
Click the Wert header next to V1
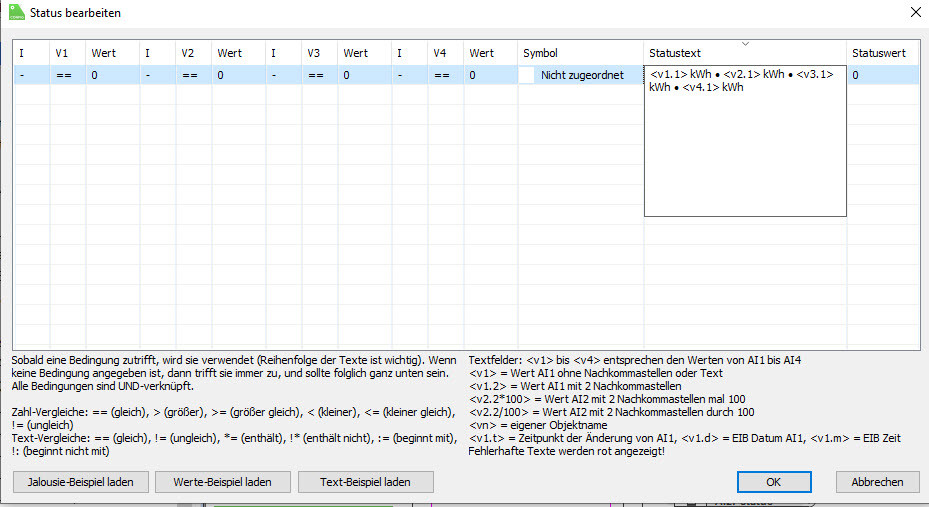(113, 53)
